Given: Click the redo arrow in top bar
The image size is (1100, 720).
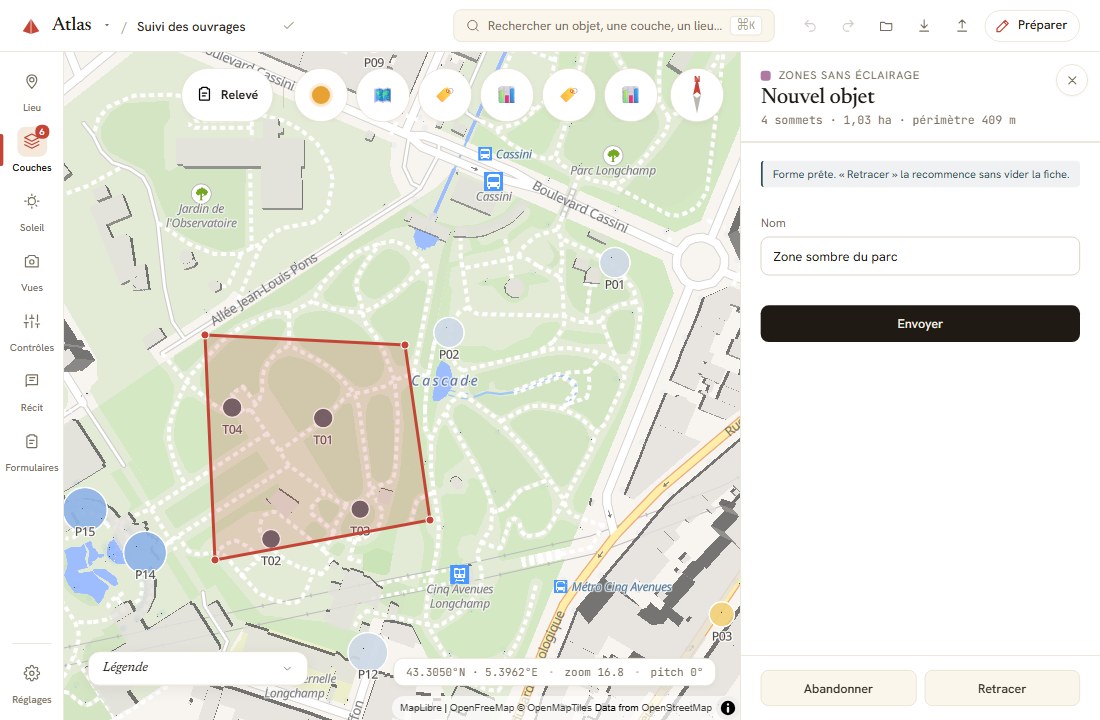Looking at the screenshot, I should [848, 26].
